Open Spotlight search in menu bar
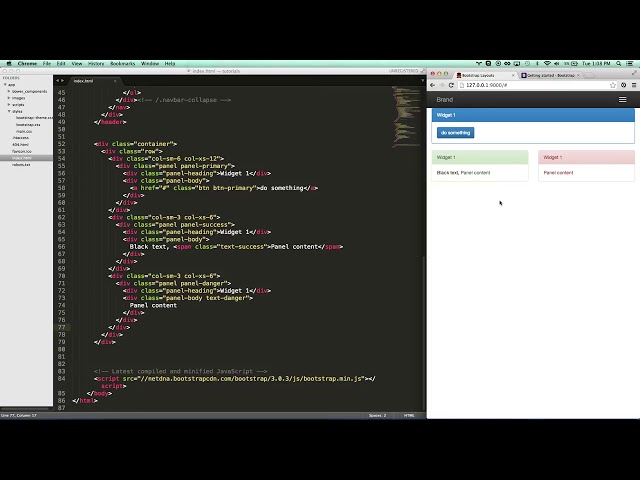This screenshot has width=640, height=480. [619, 64]
